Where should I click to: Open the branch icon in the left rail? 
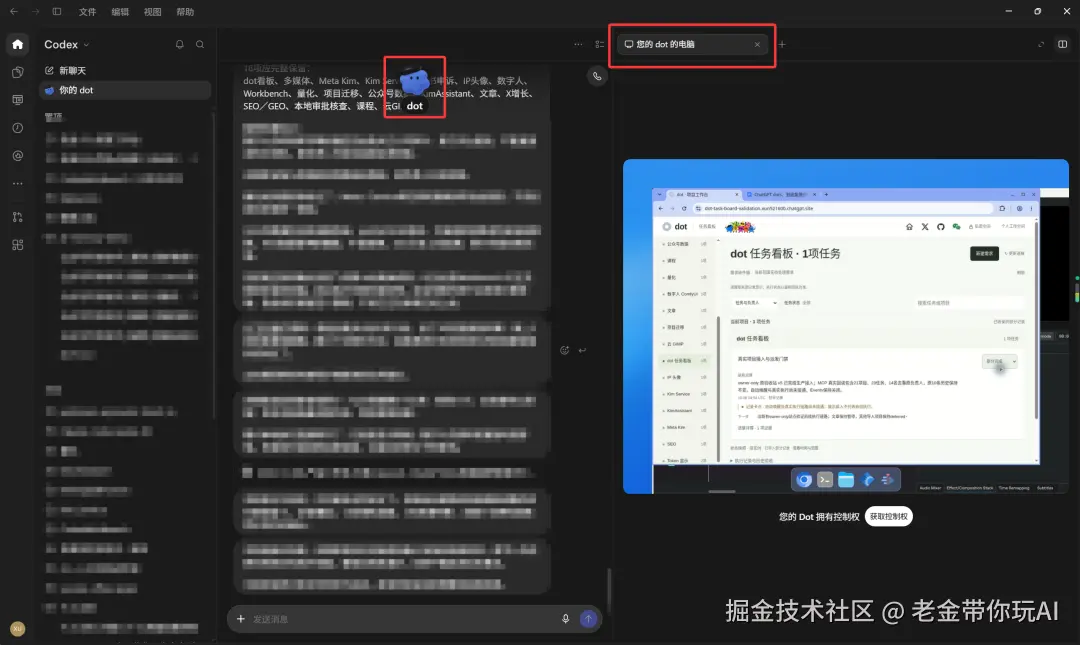tap(17, 217)
